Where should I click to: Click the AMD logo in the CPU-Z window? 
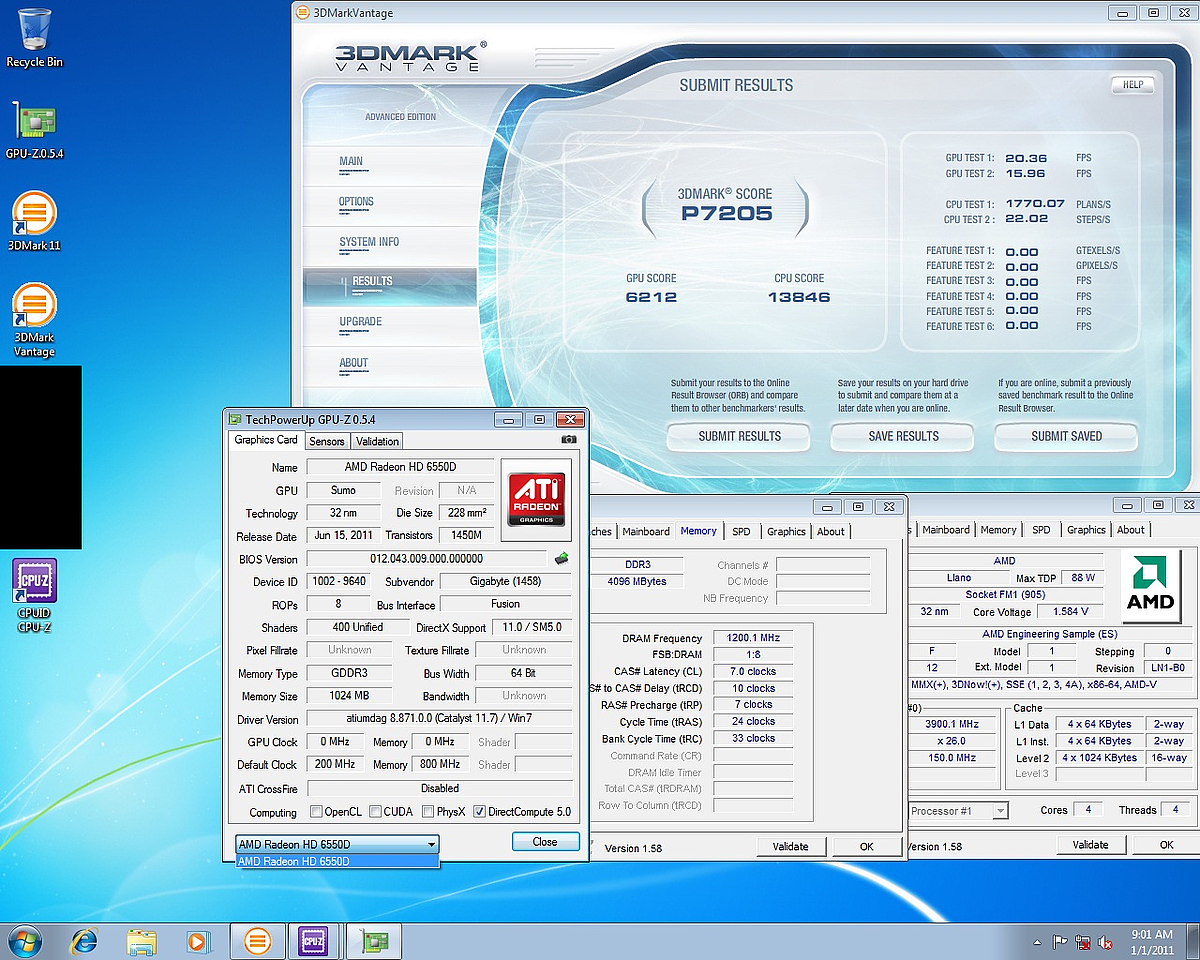pos(1150,585)
